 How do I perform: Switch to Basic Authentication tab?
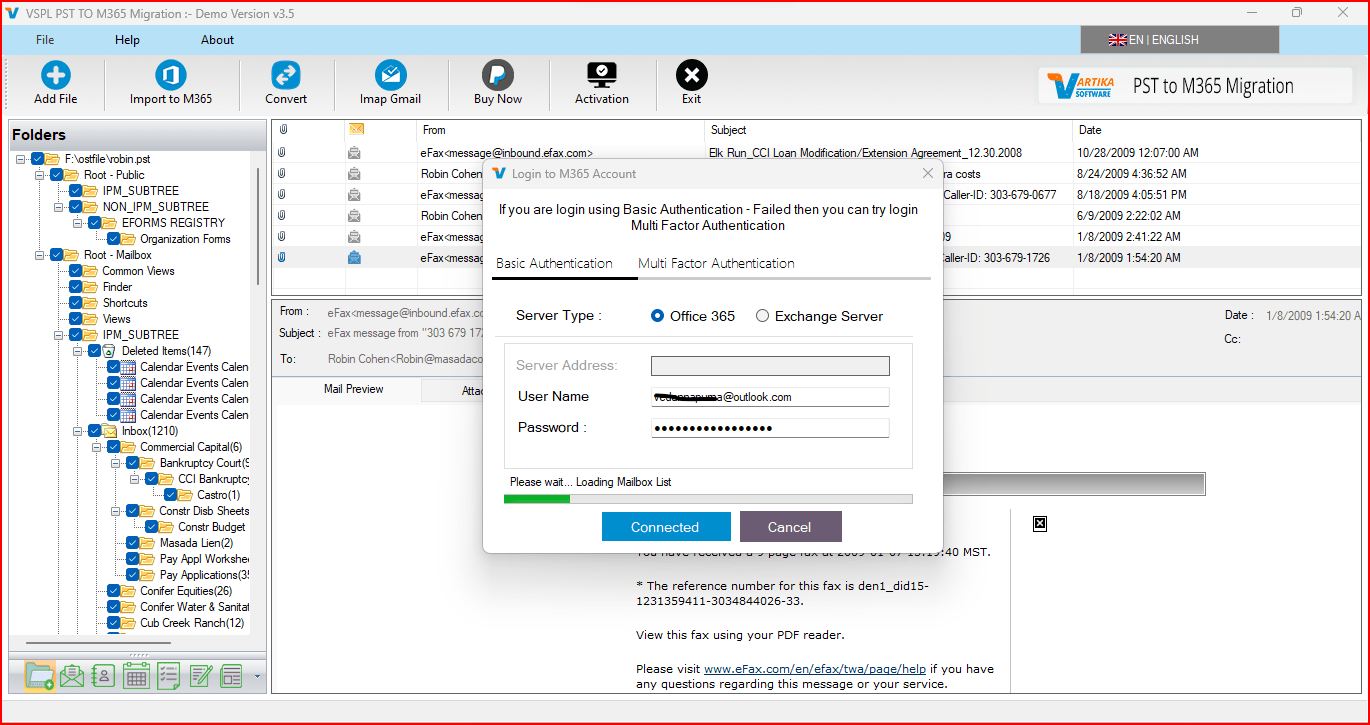click(x=554, y=264)
